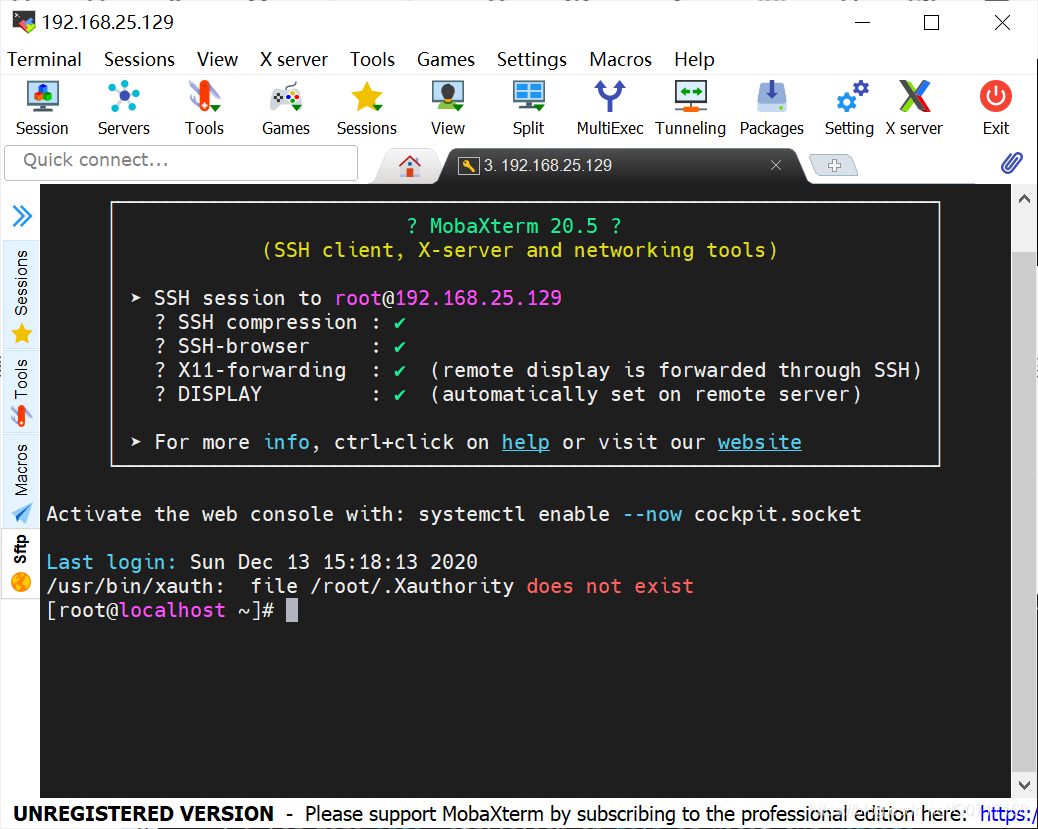Image resolution: width=1038 pixels, height=829 pixels.
Task: Open the View toolbar icon
Action: pyautogui.click(x=448, y=108)
